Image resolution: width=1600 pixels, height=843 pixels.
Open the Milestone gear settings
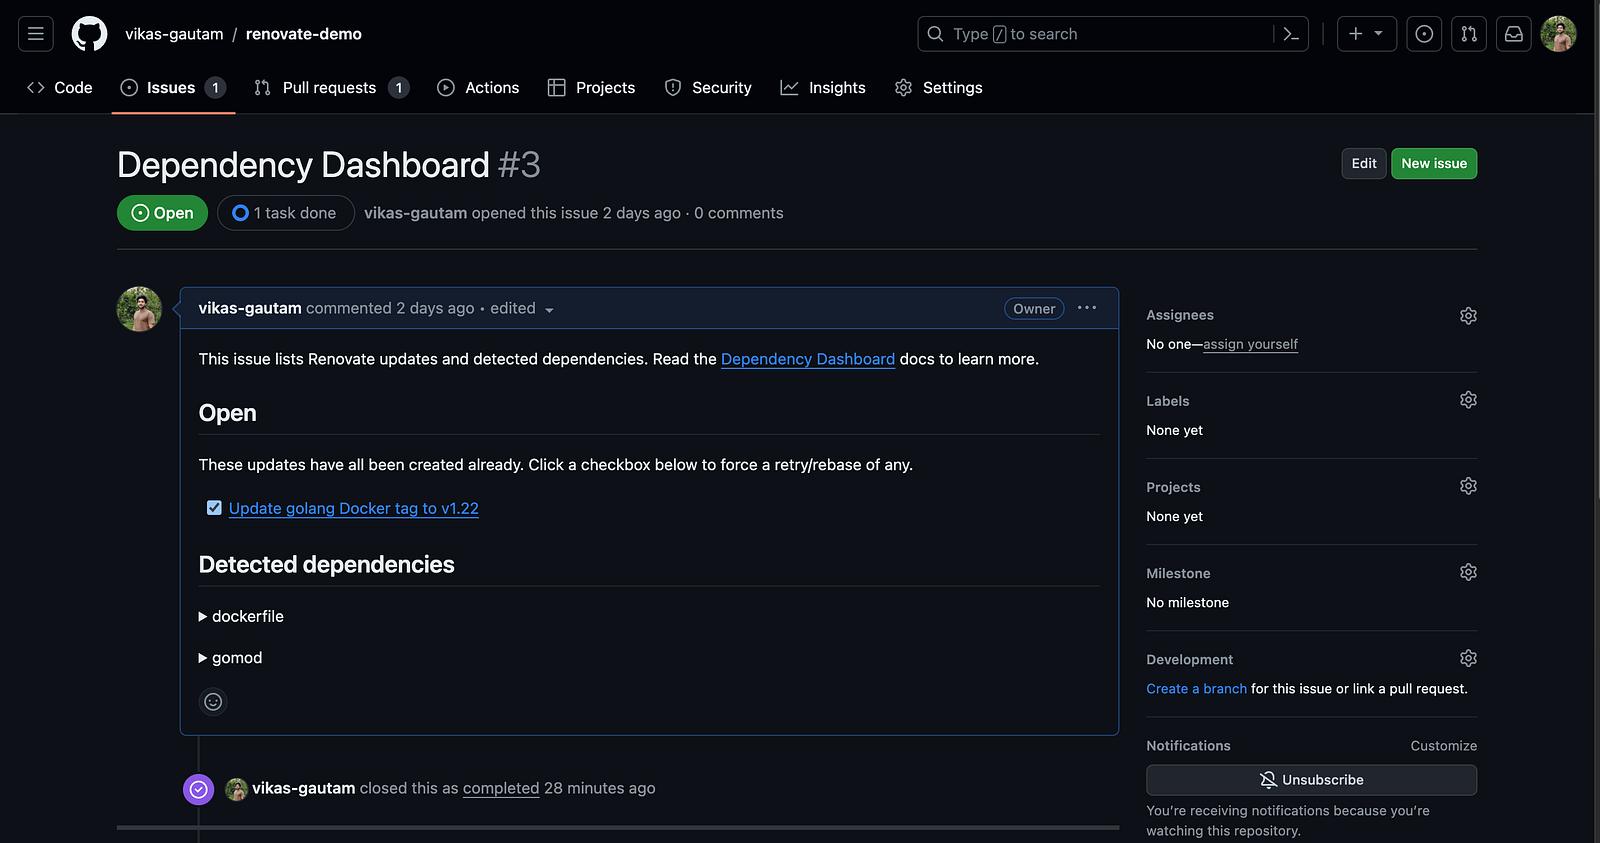click(1468, 572)
